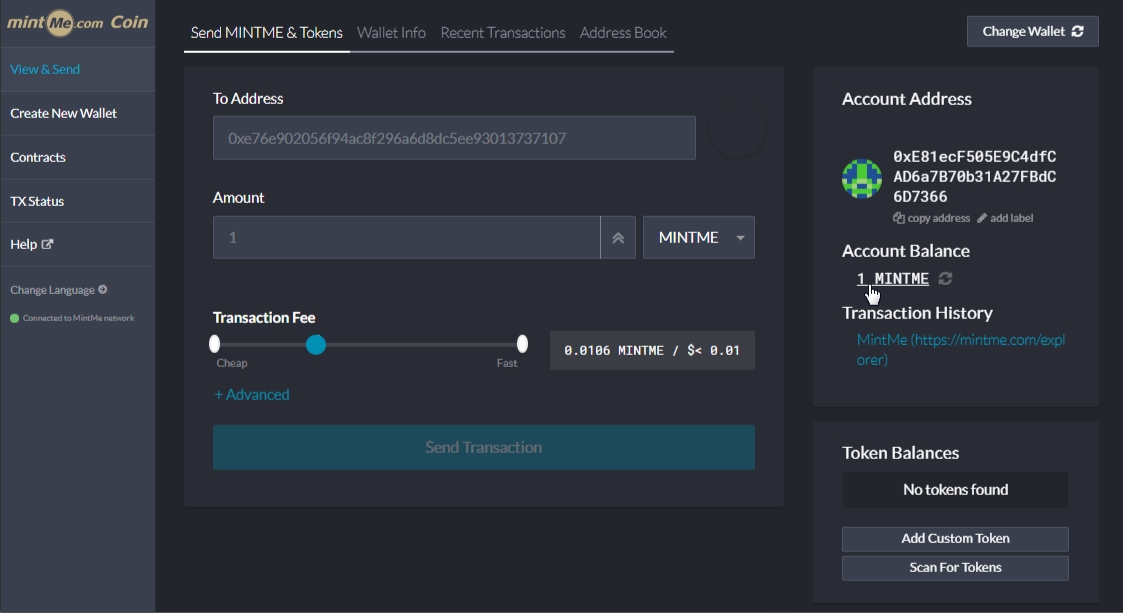Click the send entire balance double-arrow icon
The width and height of the screenshot is (1123, 613).
click(618, 238)
